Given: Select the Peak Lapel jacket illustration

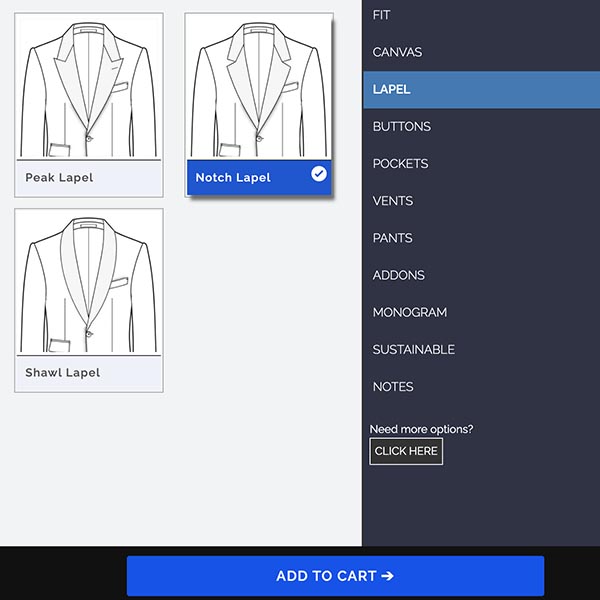Looking at the screenshot, I should pos(89,87).
